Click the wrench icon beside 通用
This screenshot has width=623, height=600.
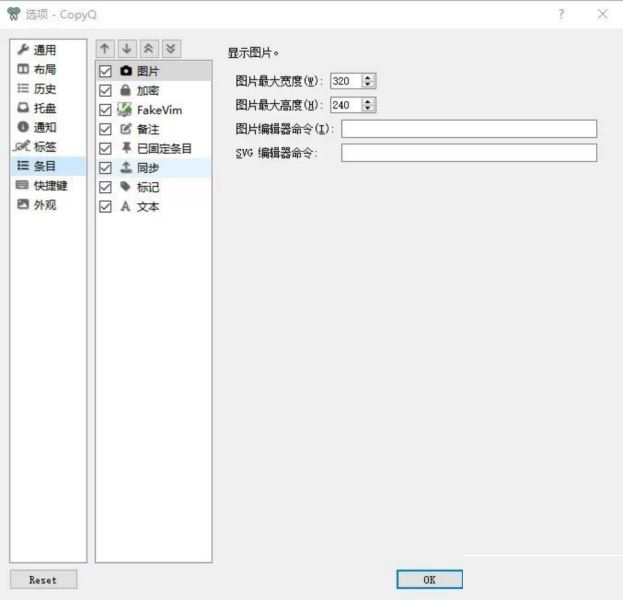[23, 50]
